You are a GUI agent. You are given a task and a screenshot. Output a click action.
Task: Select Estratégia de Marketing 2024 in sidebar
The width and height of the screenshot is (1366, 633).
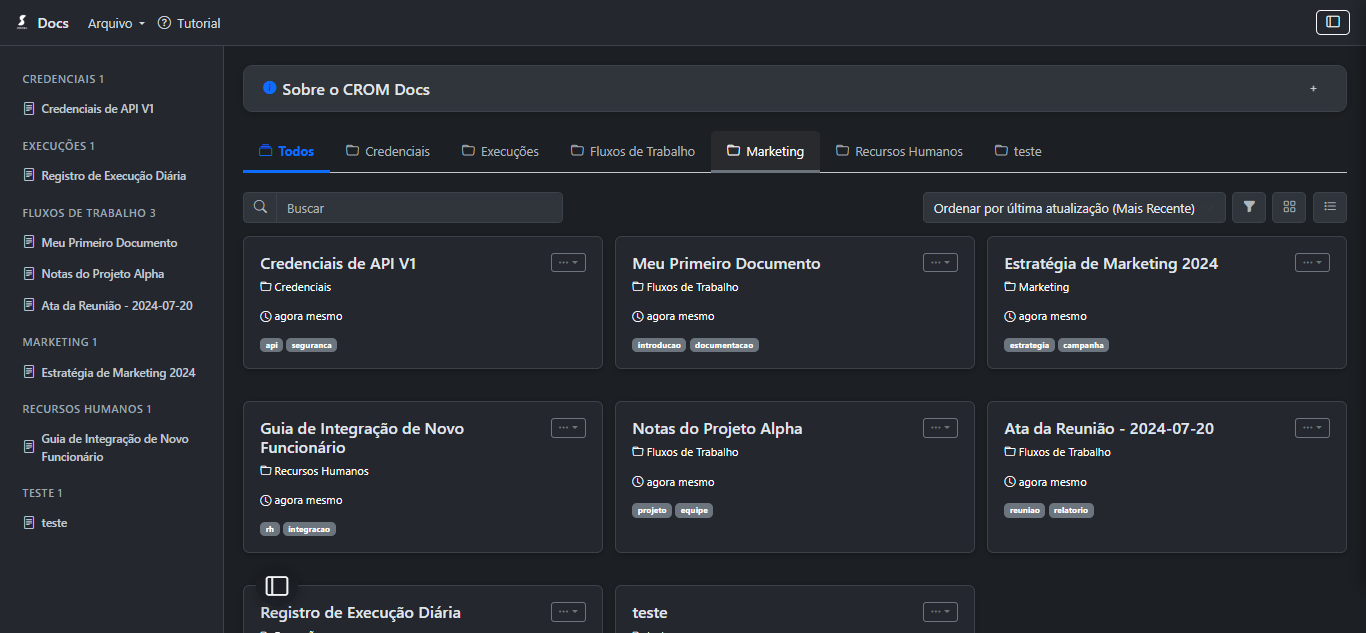click(x=118, y=373)
